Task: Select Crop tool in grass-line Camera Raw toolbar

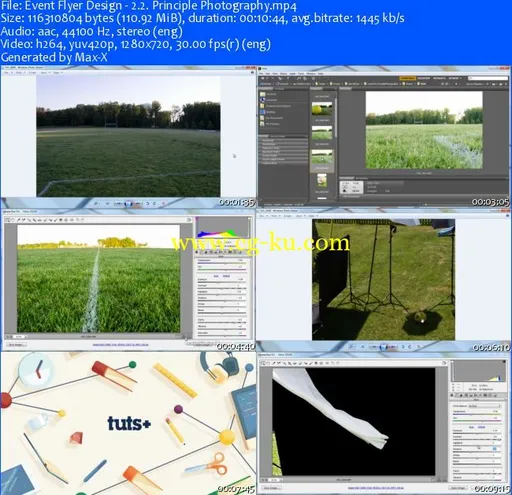Action: [34, 220]
